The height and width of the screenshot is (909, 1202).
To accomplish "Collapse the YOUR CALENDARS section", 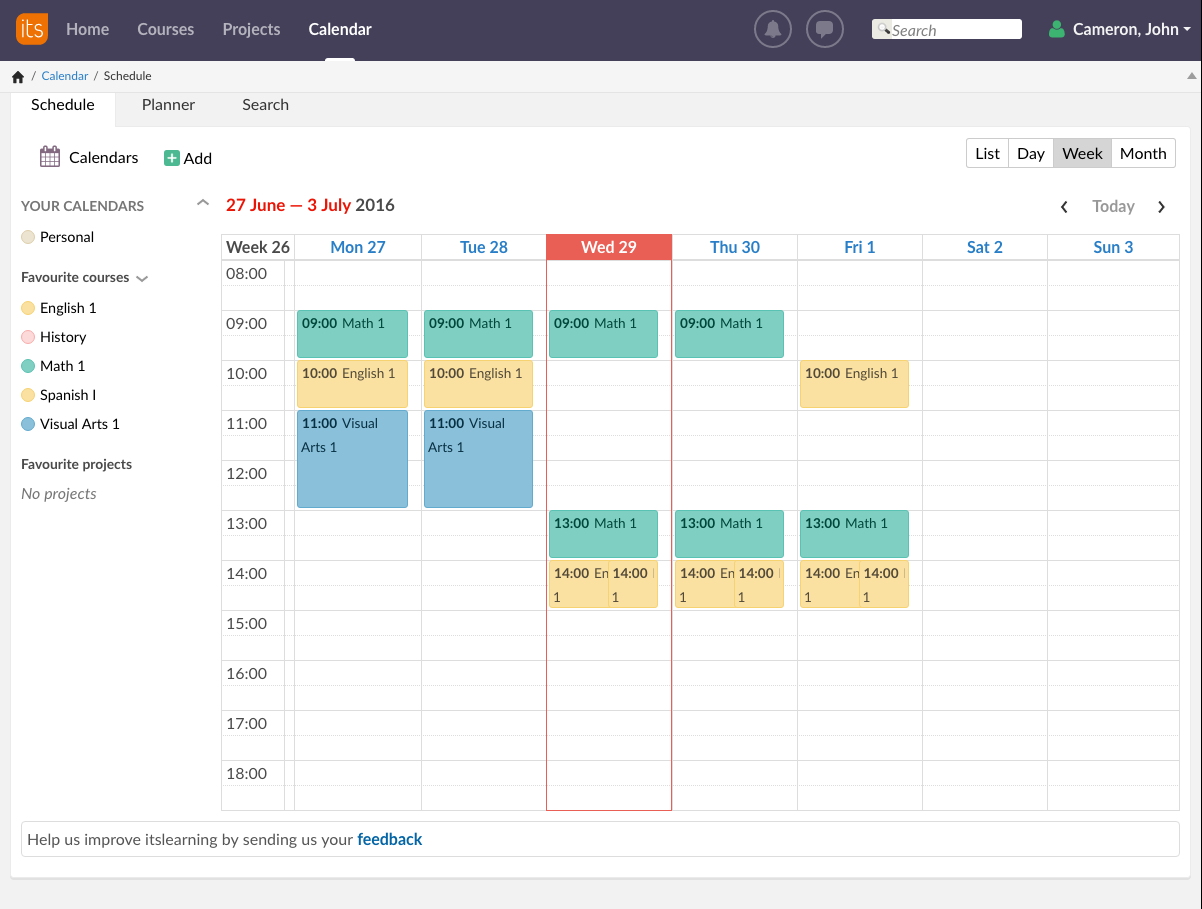I will [x=202, y=201].
